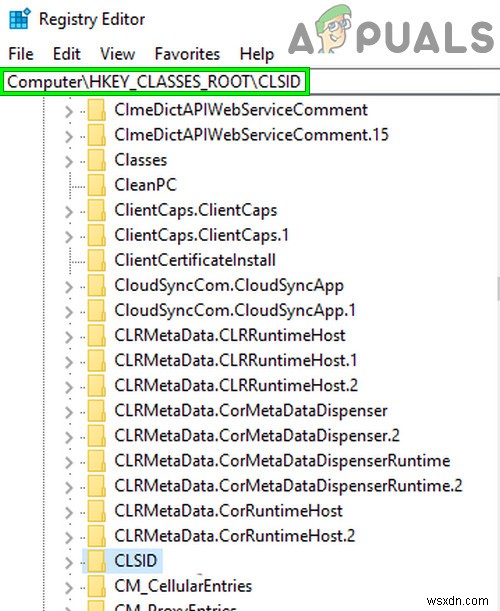
Task: Open the View menu
Action: (117, 54)
